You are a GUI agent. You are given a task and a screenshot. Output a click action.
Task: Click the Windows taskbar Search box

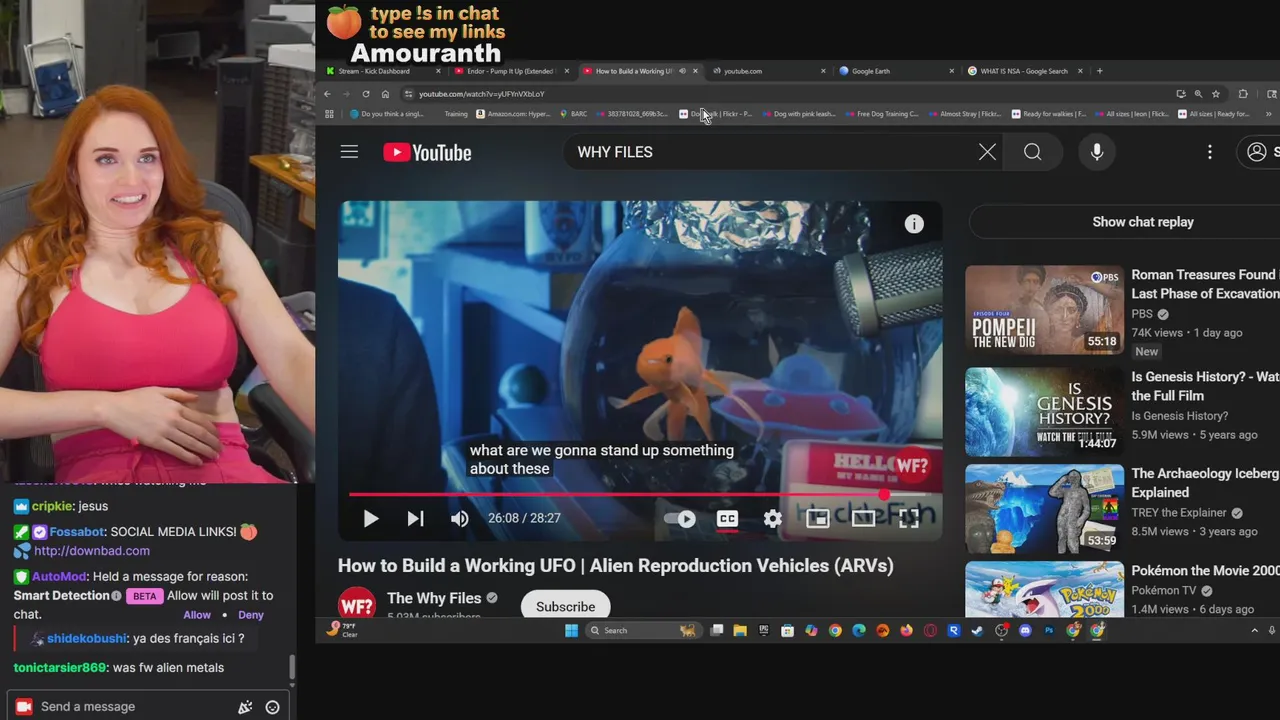tap(642, 630)
